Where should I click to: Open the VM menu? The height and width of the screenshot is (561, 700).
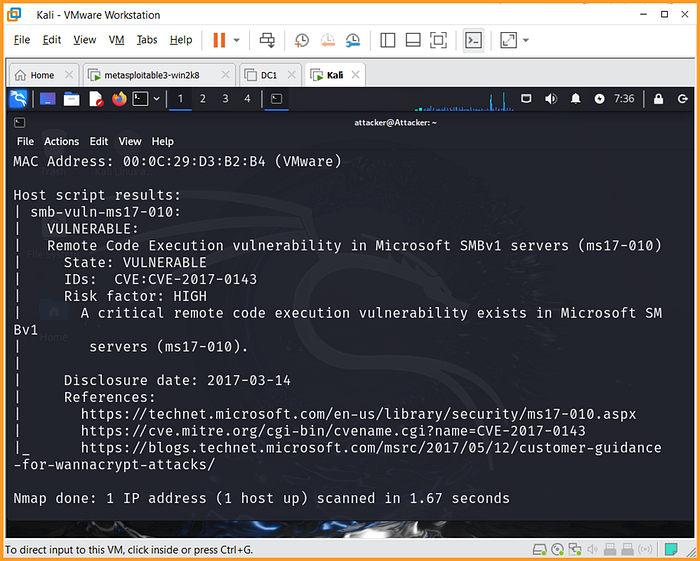click(116, 40)
